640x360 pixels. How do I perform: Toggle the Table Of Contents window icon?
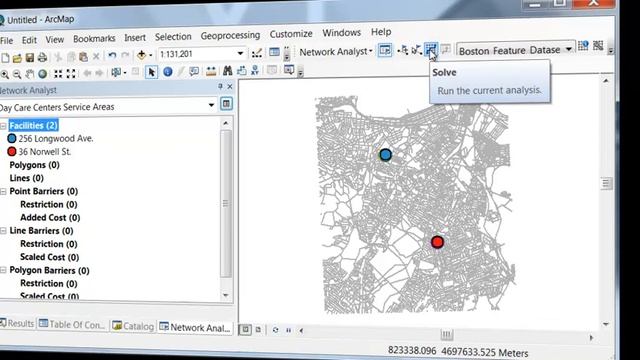[x=274, y=52]
